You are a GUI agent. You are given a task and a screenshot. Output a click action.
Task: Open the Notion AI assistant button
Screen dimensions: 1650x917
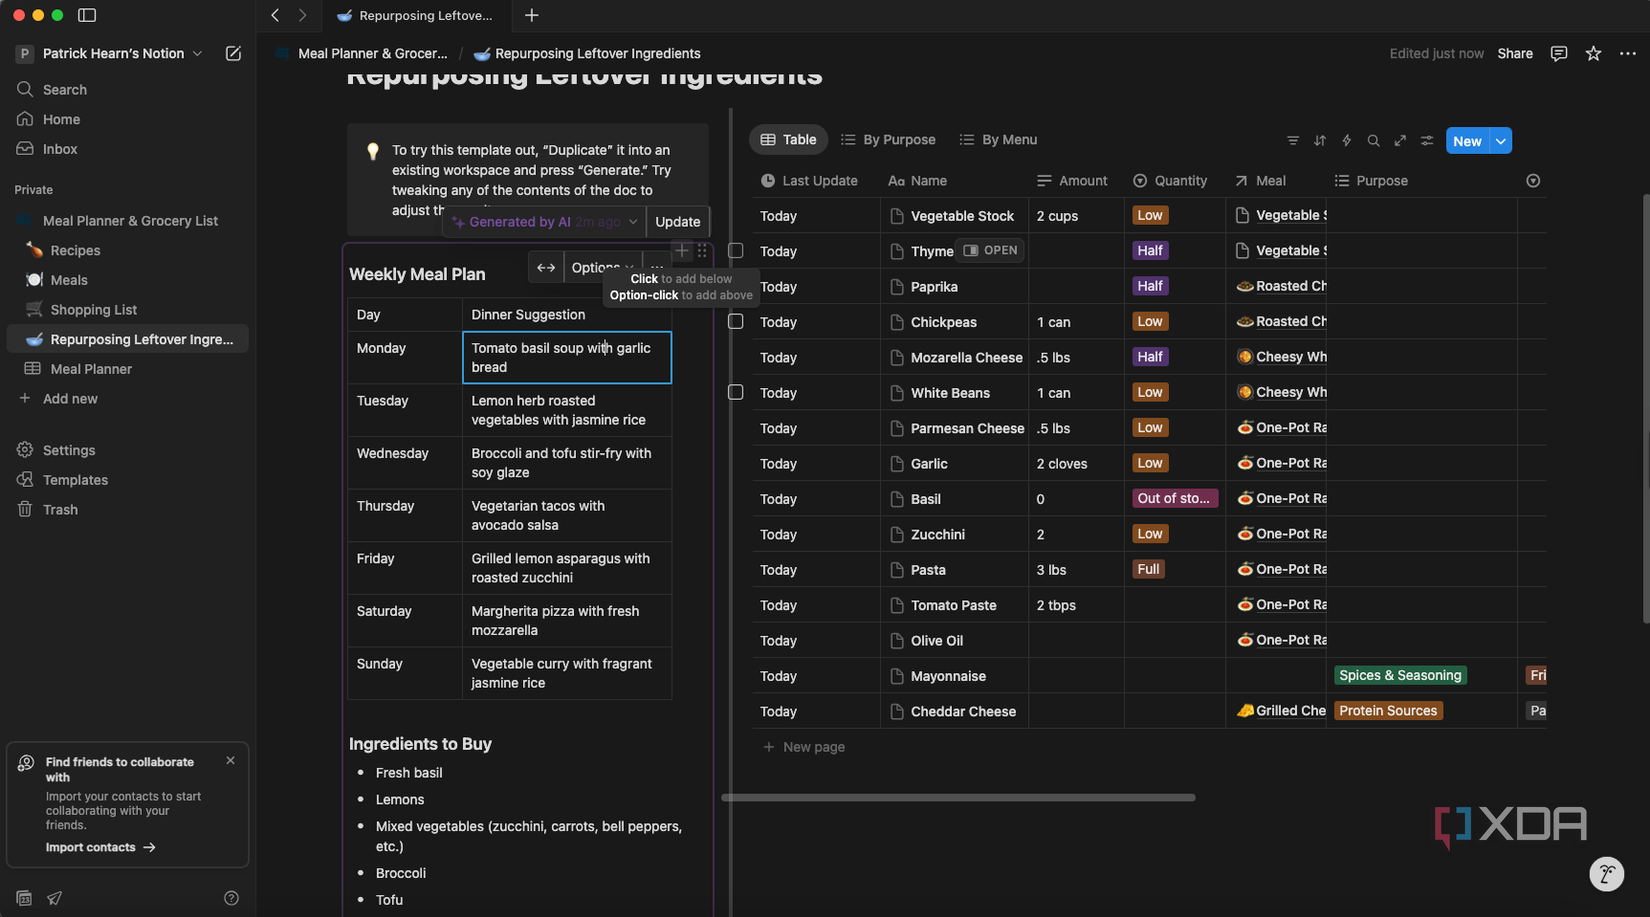[1606, 874]
